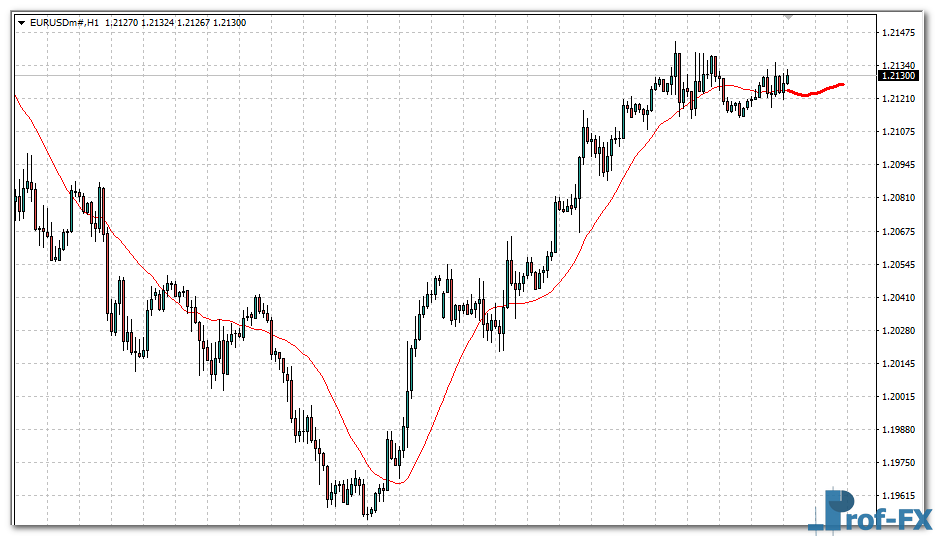Click the gray chart shift triangle marker

click(788, 17)
